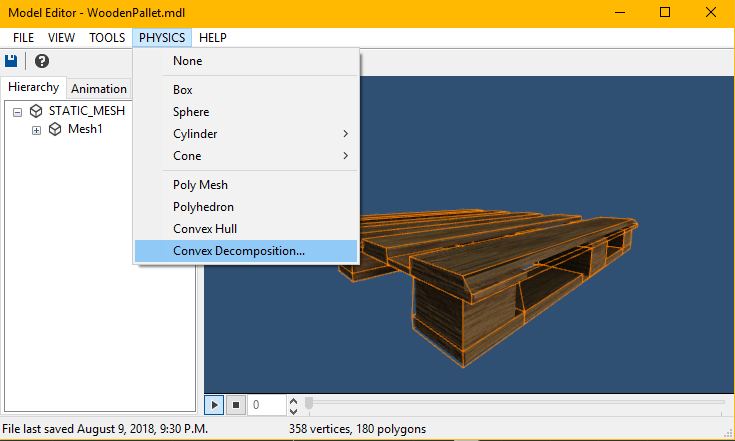This screenshot has width=735, height=441.
Task: Open help via question mark icon
Action: click(x=42, y=61)
